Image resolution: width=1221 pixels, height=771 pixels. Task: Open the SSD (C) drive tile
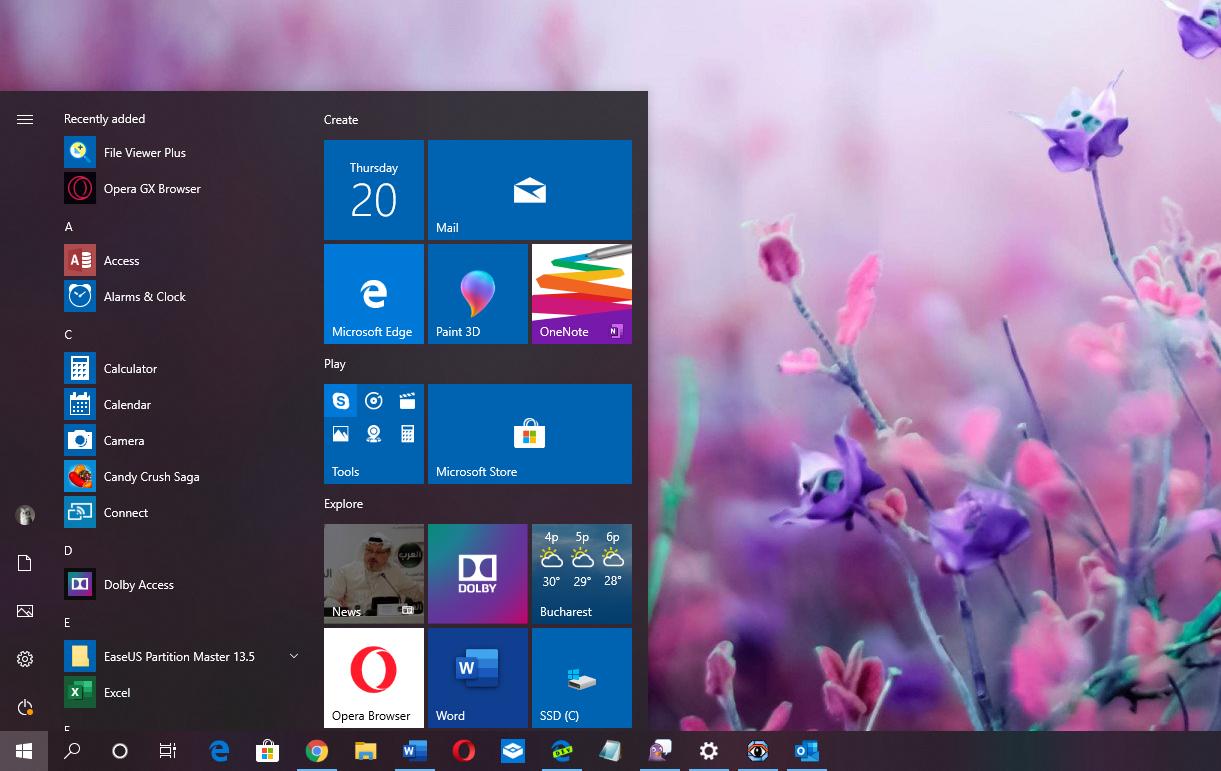pyautogui.click(x=582, y=678)
